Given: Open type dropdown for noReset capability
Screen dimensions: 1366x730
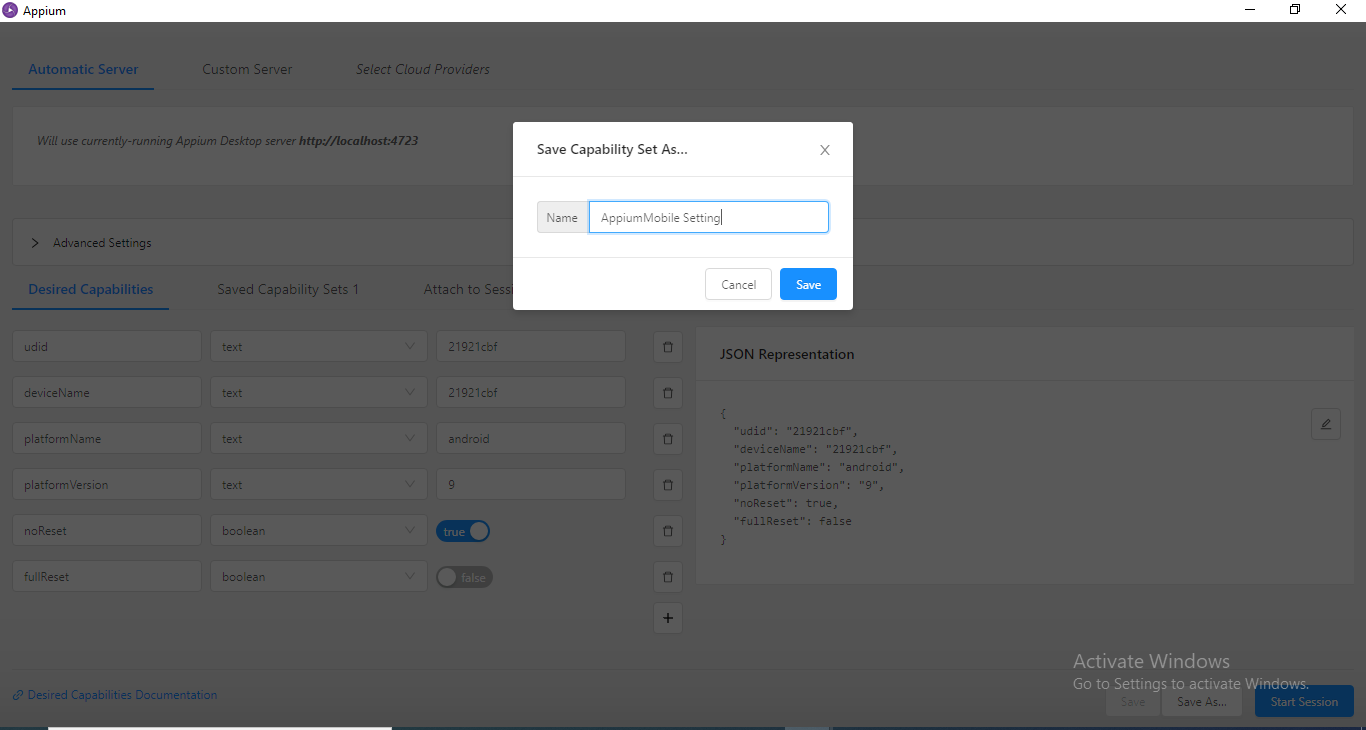Looking at the screenshot, I should pyautogui.click(x=318, y=531).
